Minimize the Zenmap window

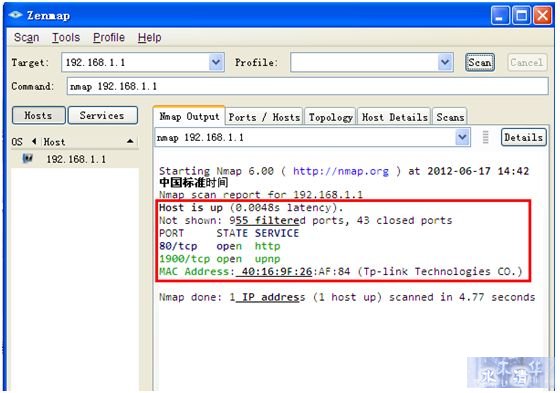tap(500, 15)
